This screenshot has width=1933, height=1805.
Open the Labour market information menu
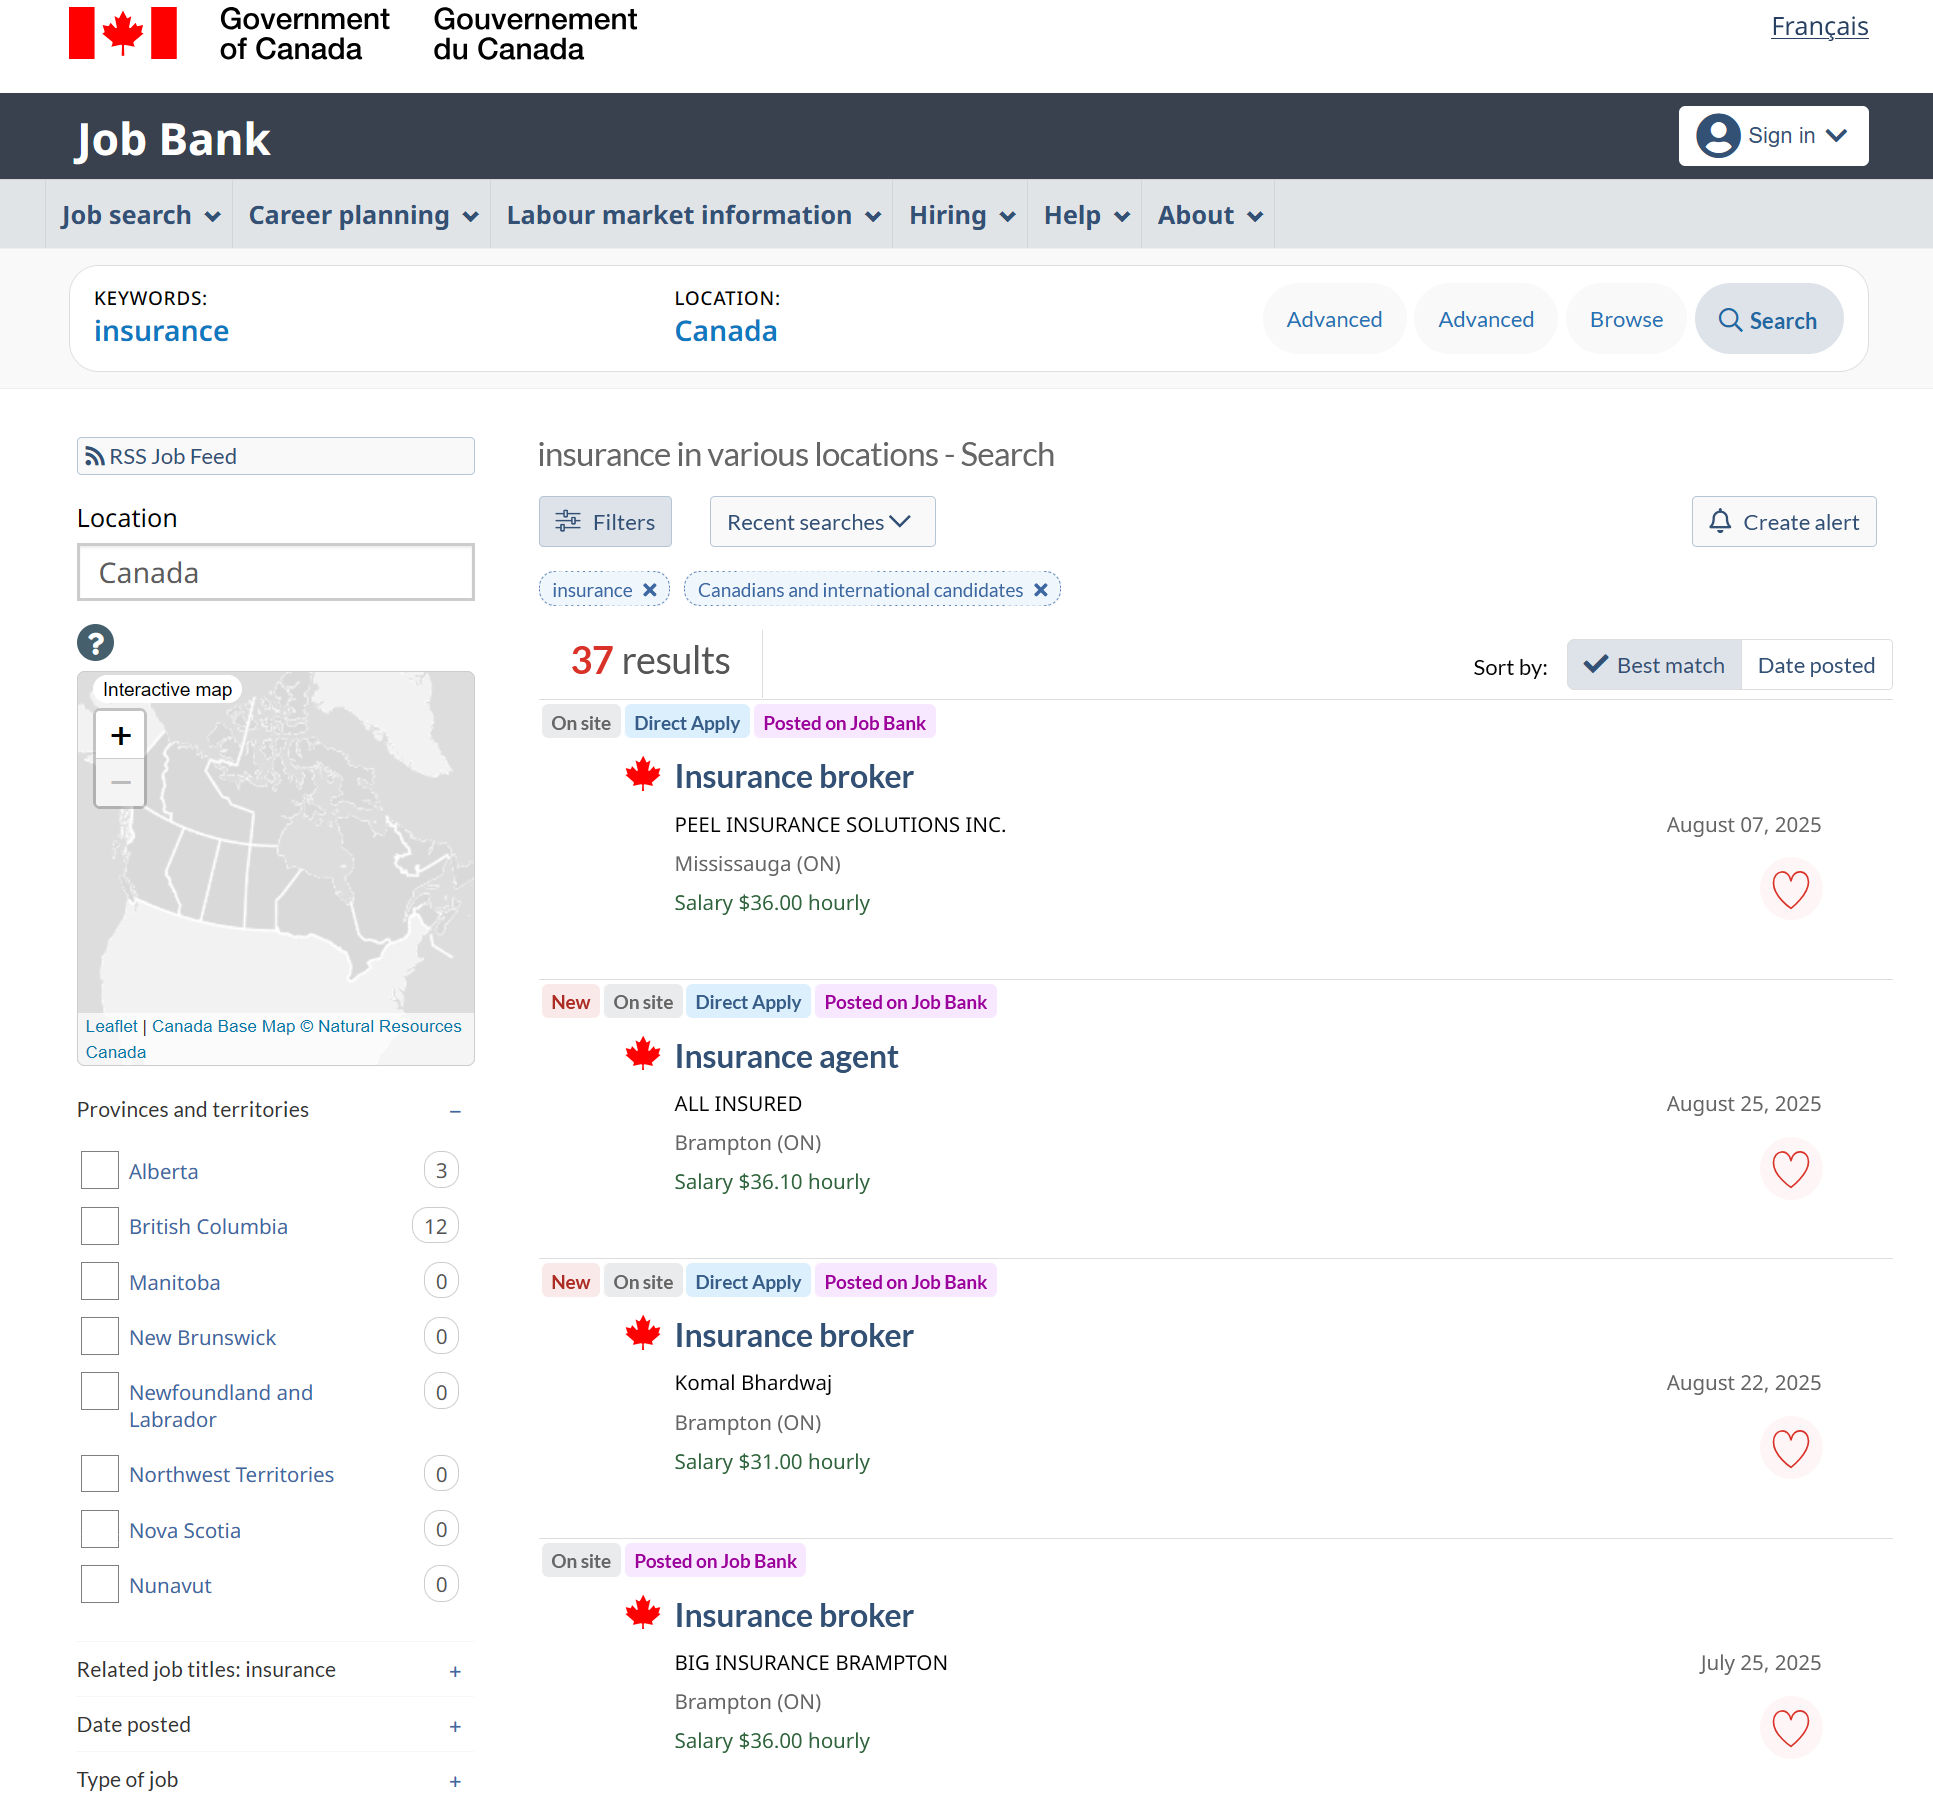(x=692, y=215)
